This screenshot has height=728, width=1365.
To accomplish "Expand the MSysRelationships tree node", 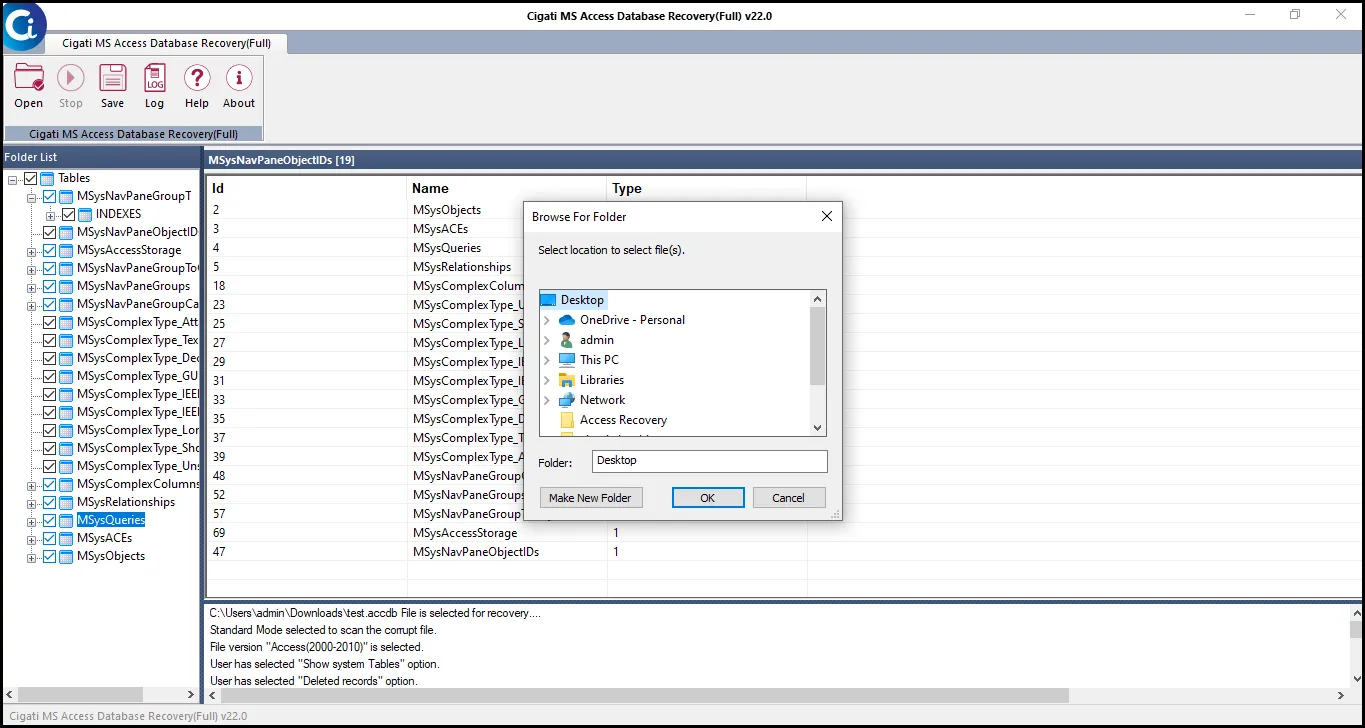I will [x=31, y=503].
